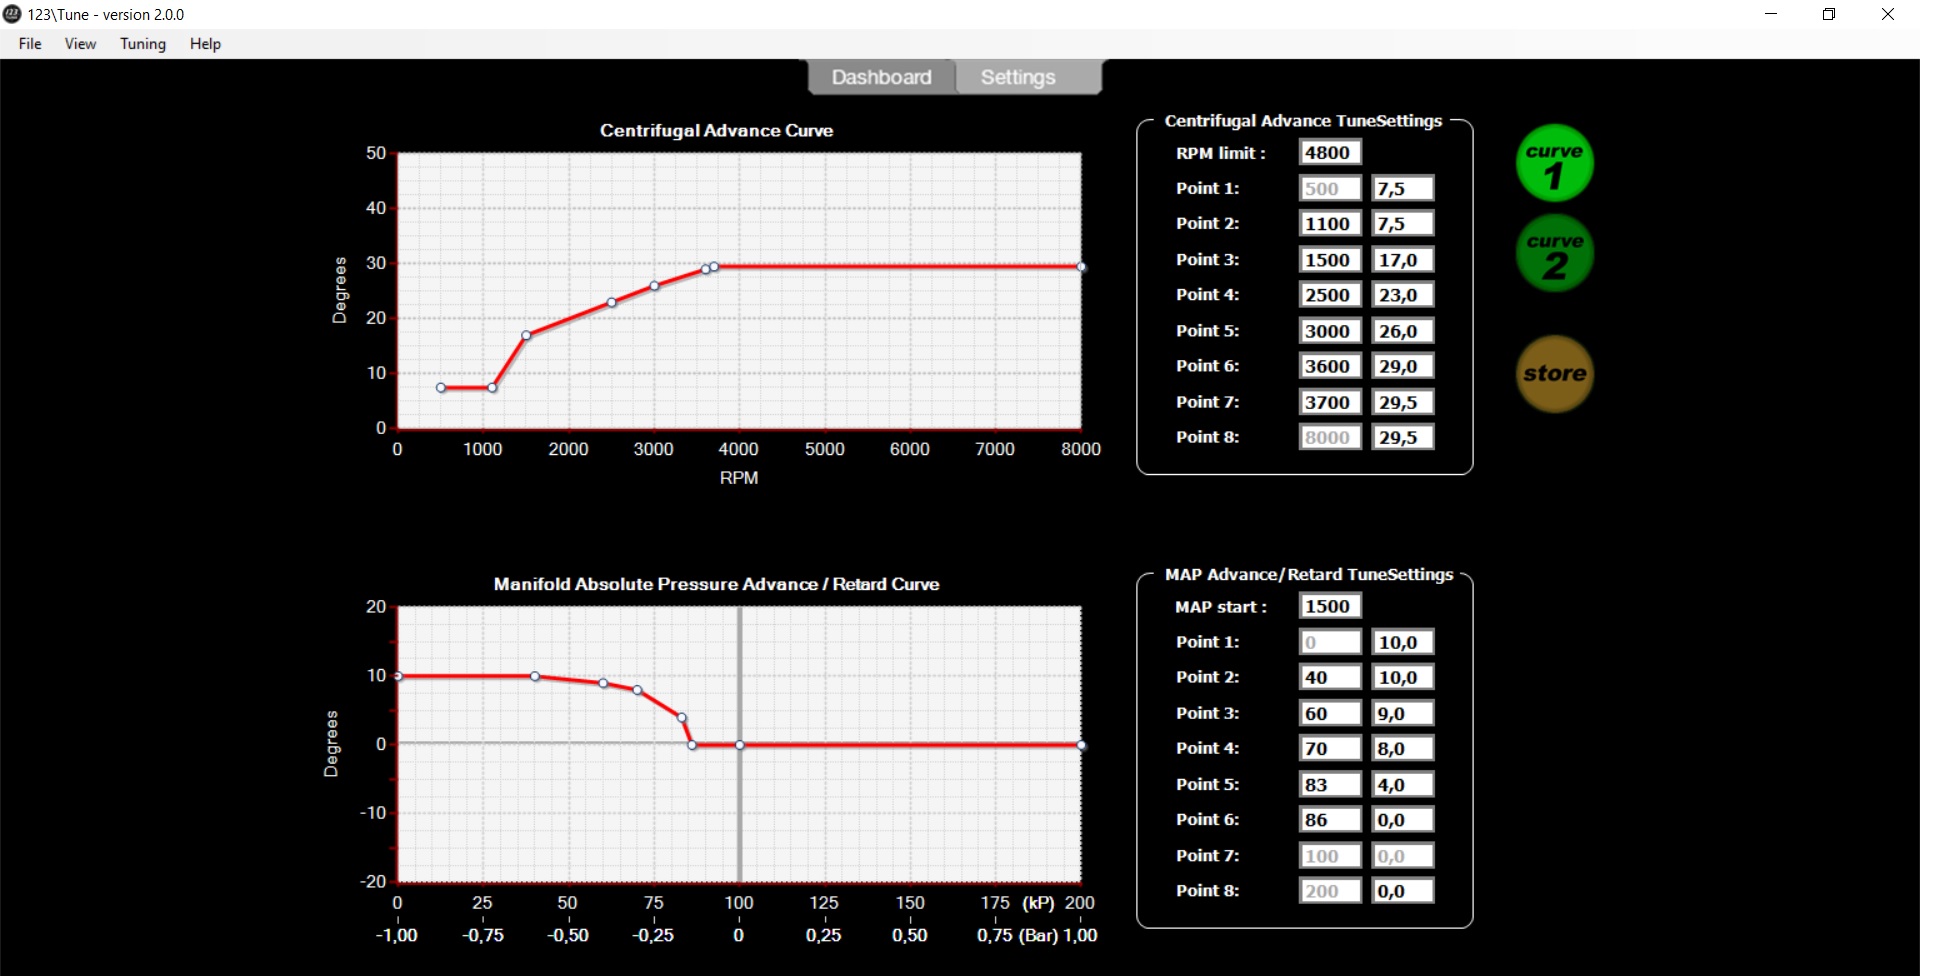Open the File menu
The width and height of the screenshot is (1936, 976).
tap(30, 44)
